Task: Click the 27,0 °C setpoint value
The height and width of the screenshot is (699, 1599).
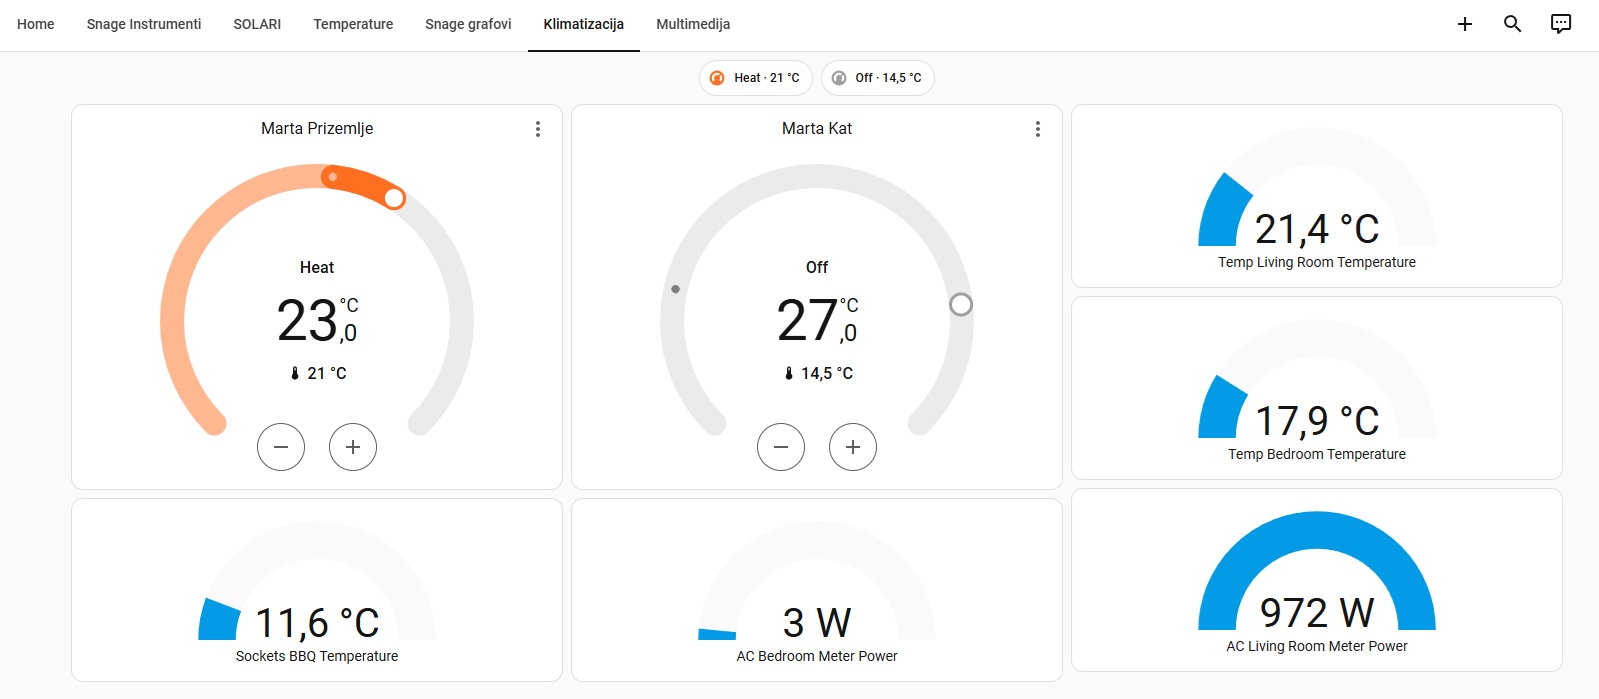Action: pos(817,320)
